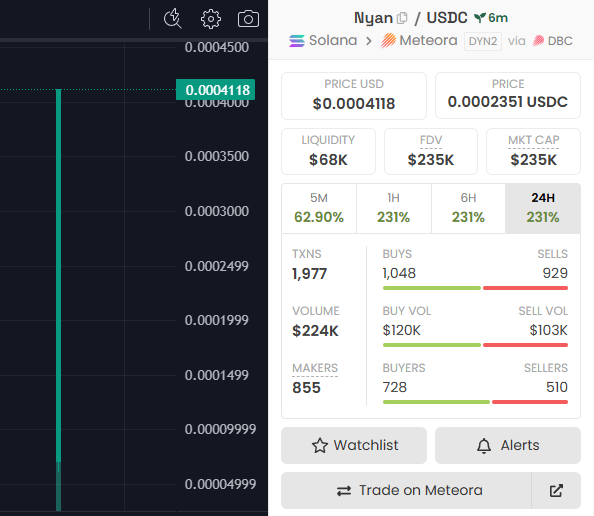This screenshot has height=516, width=594.
Task: Click the BUY VOL value $120K
Action: point(402,330)
